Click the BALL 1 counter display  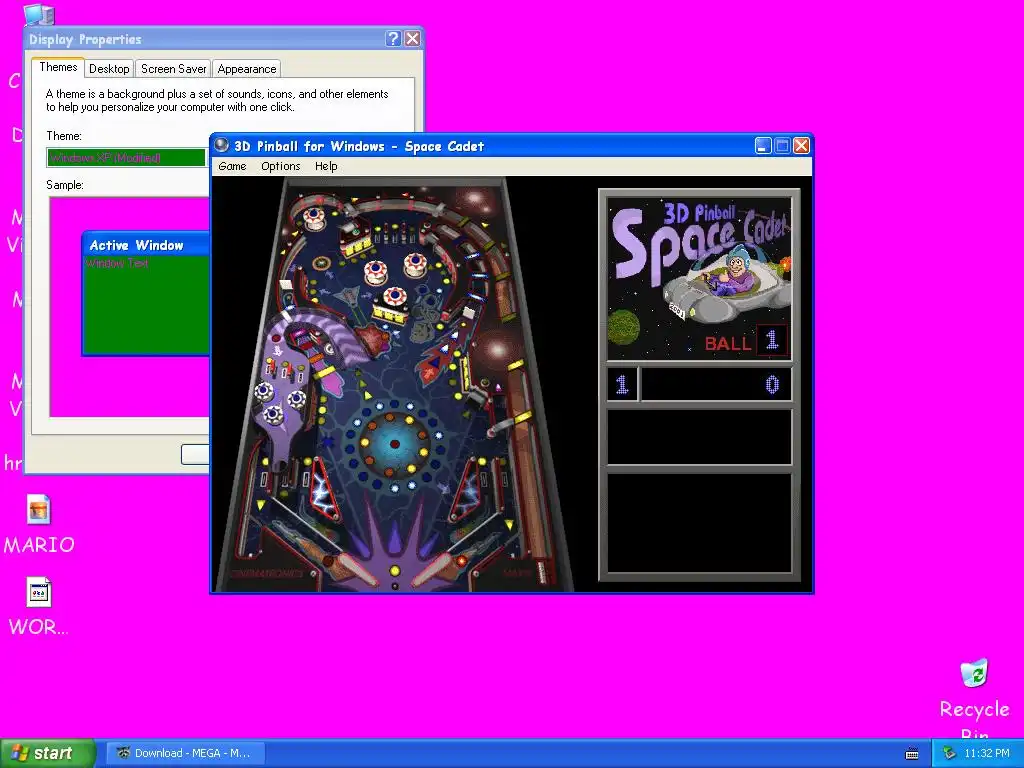click(x=745, y=340)
